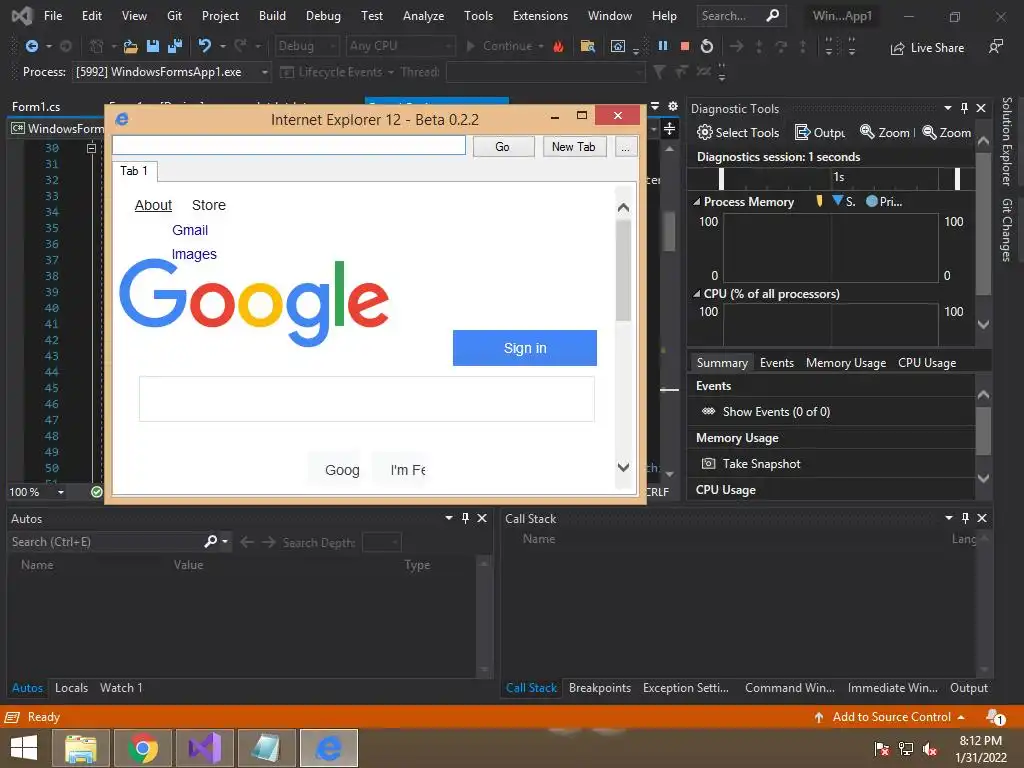Click the blue Sign in button

[524, 347]
